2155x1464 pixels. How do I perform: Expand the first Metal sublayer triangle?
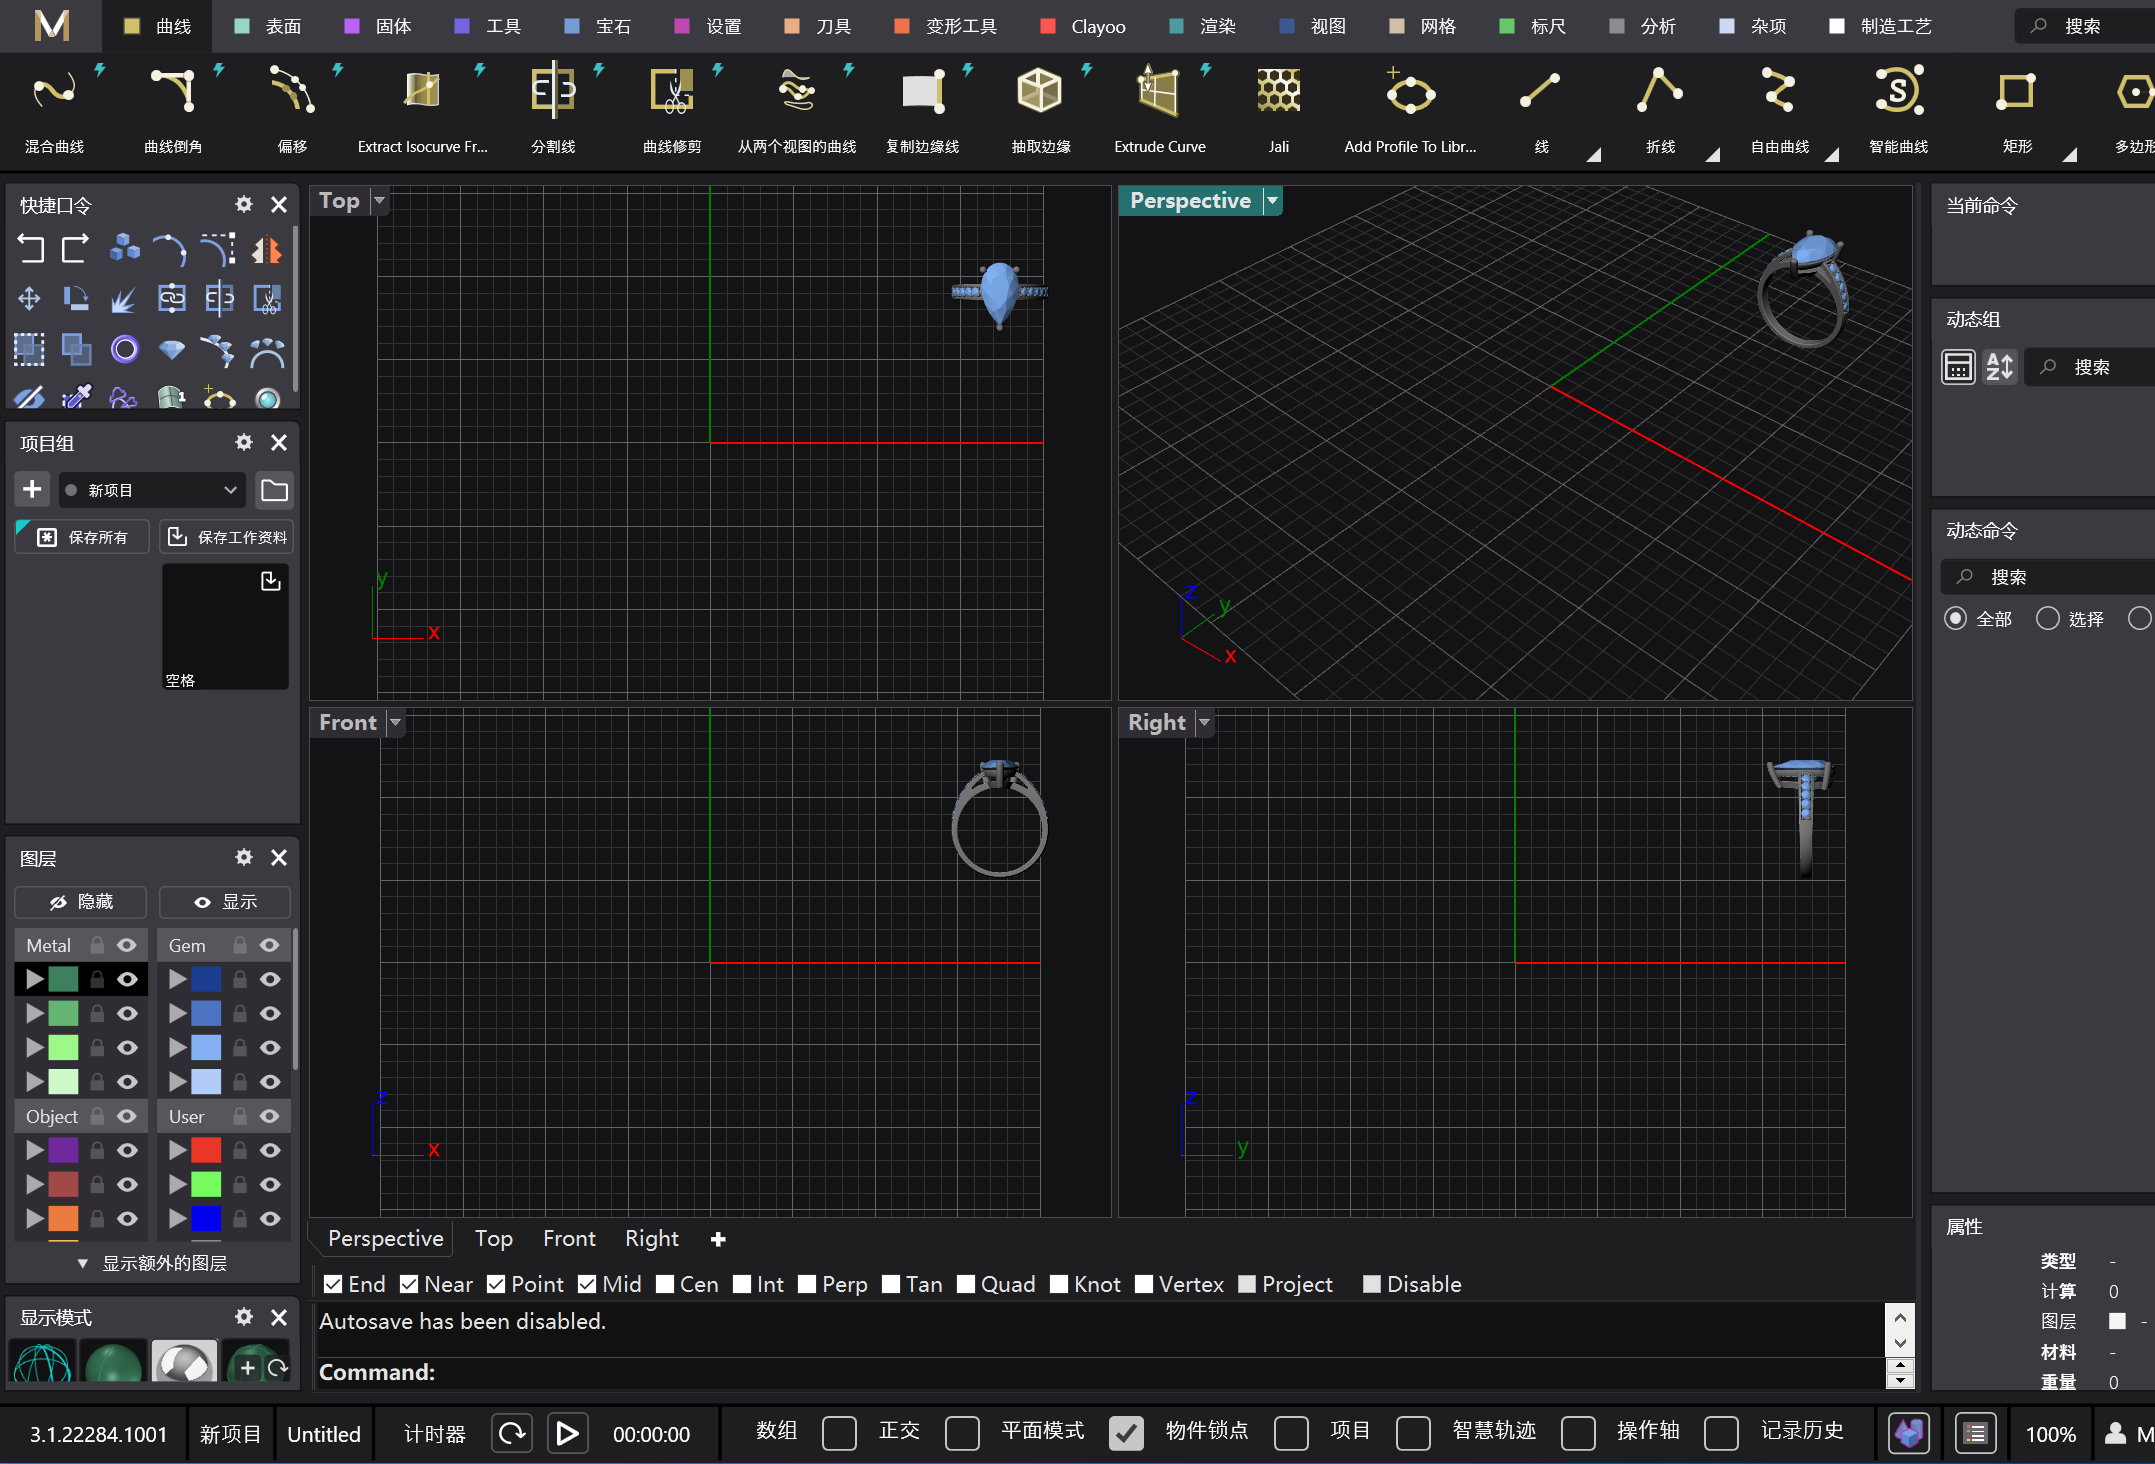tap(35, 979)
